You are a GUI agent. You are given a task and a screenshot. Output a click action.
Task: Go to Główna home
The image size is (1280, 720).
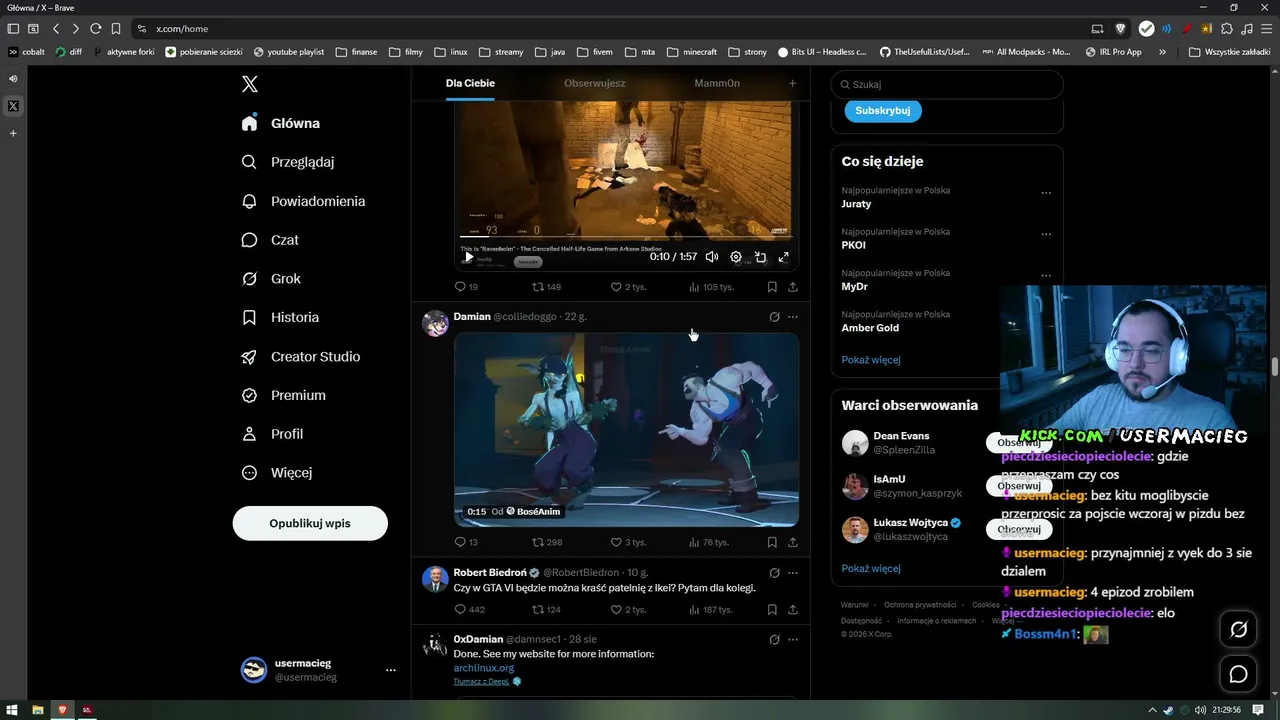(x=281, y=124)
